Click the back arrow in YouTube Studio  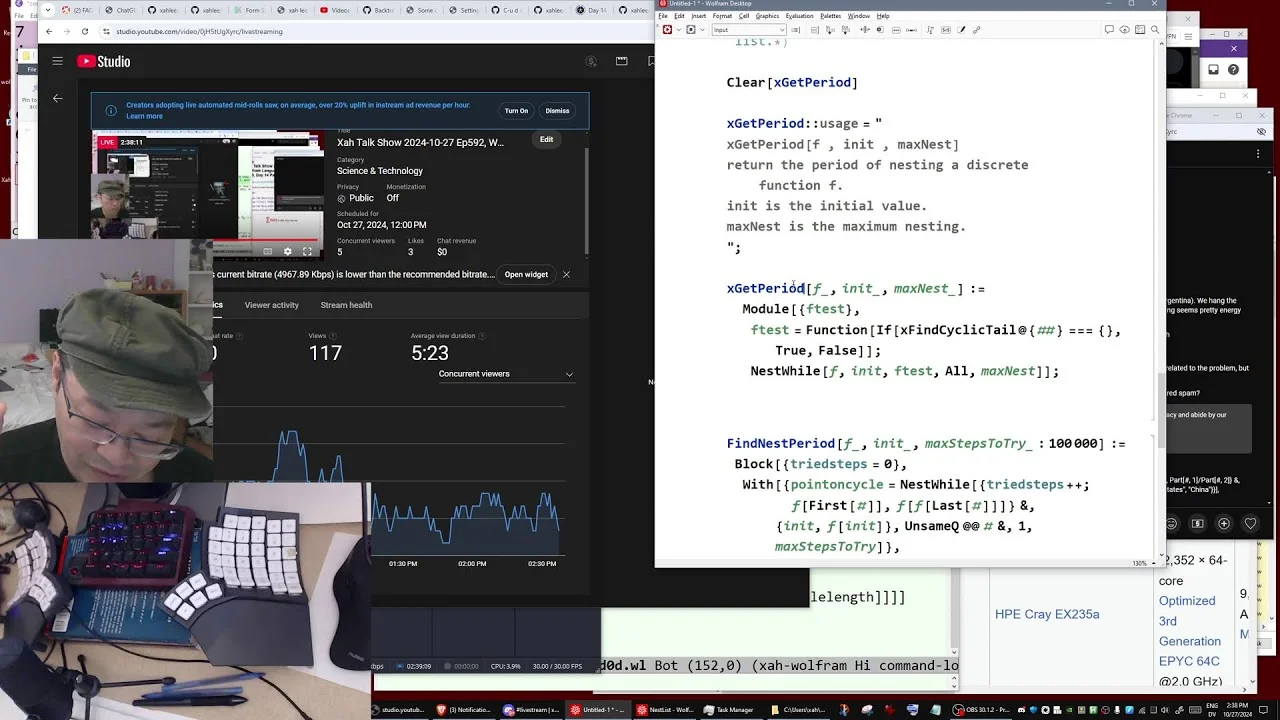57,98
